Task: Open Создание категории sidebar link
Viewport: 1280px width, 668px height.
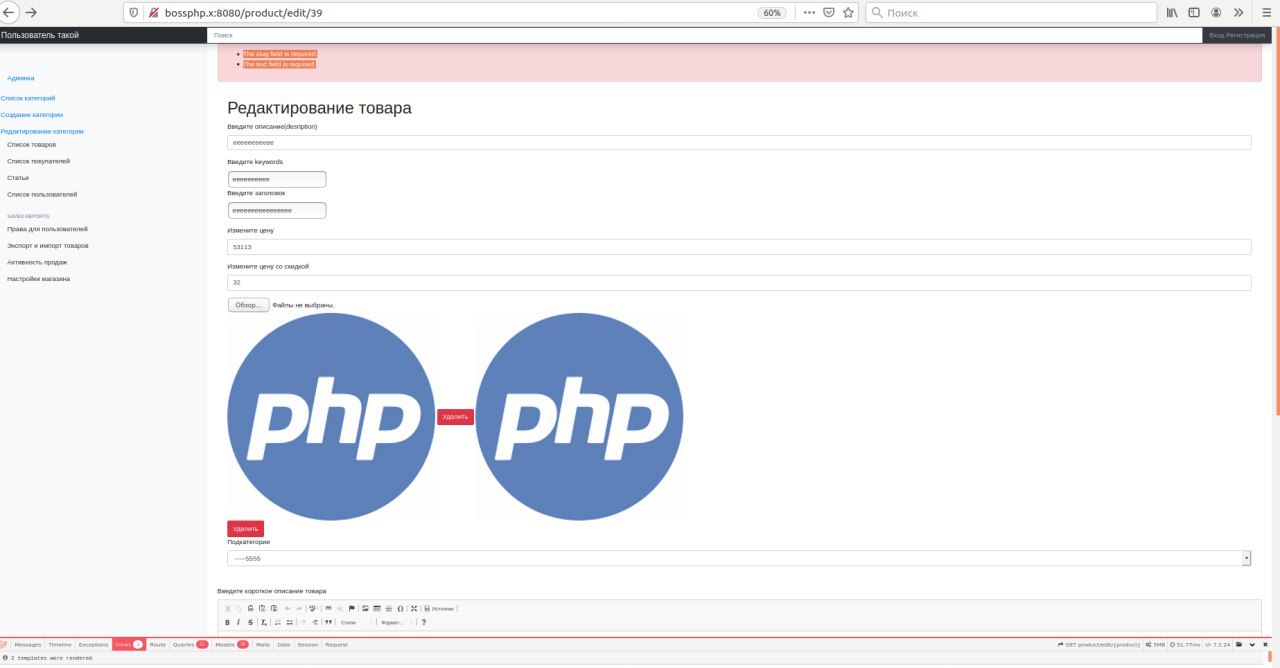Action: tap(32, 114)
